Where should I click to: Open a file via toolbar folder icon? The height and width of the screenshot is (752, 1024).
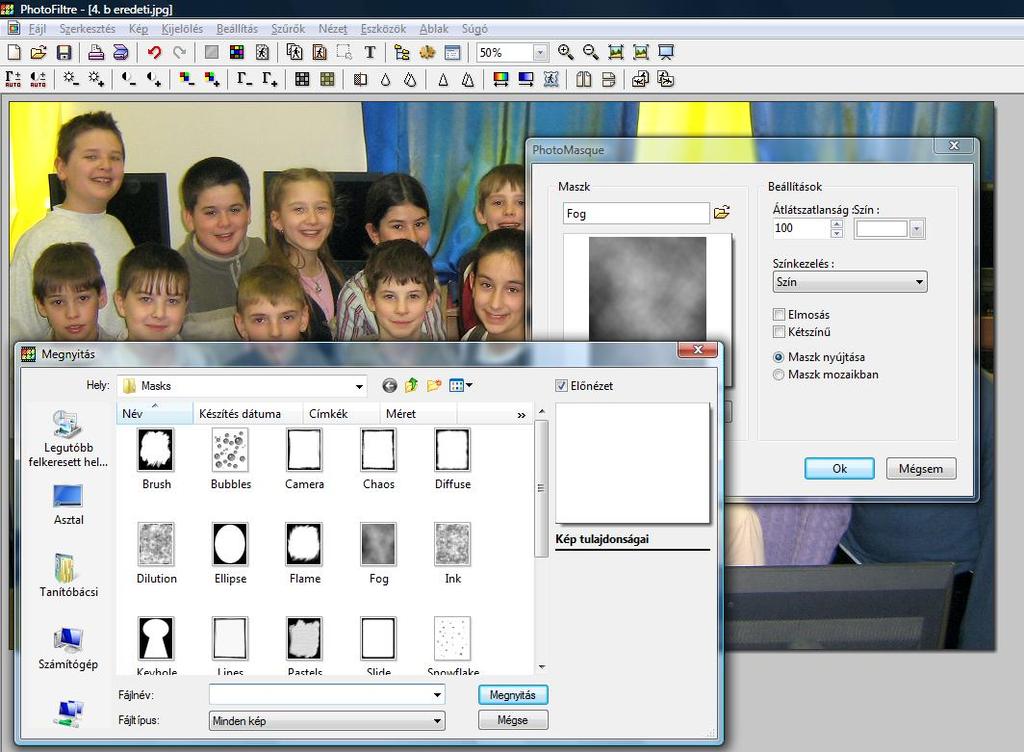39,52
